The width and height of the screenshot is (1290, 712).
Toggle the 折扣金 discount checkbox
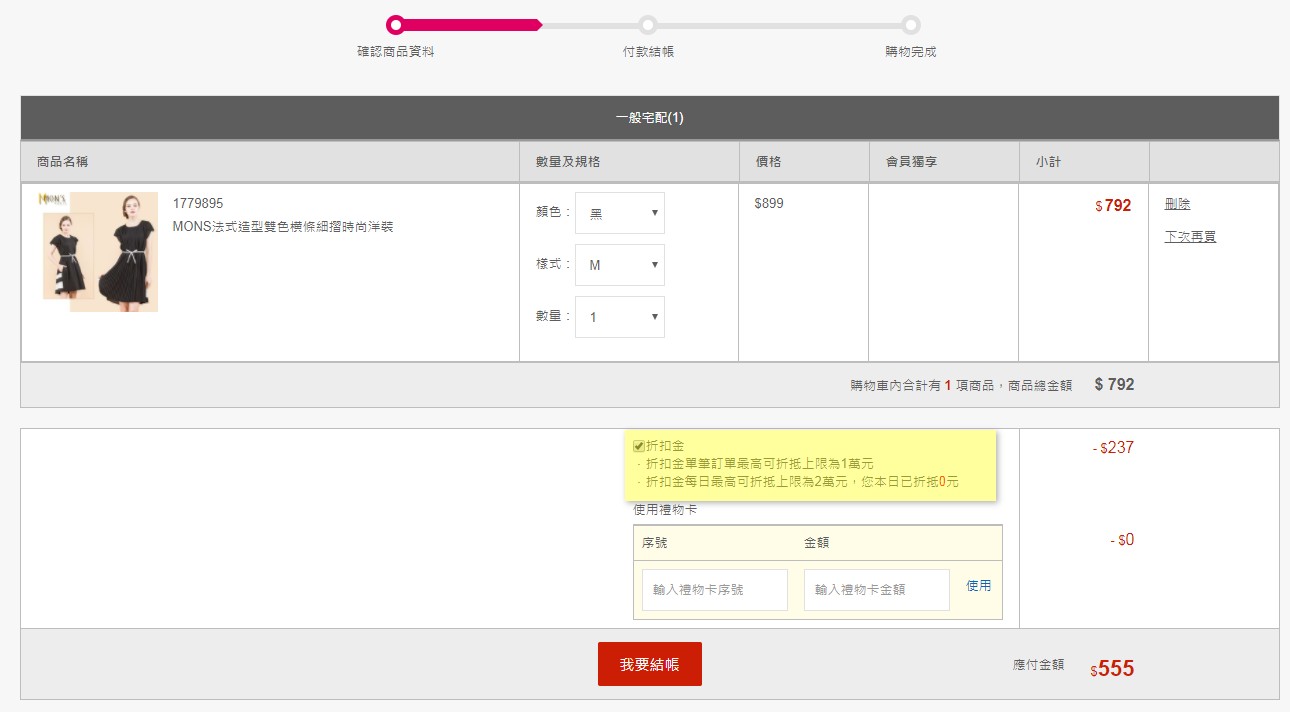[639, 446]
